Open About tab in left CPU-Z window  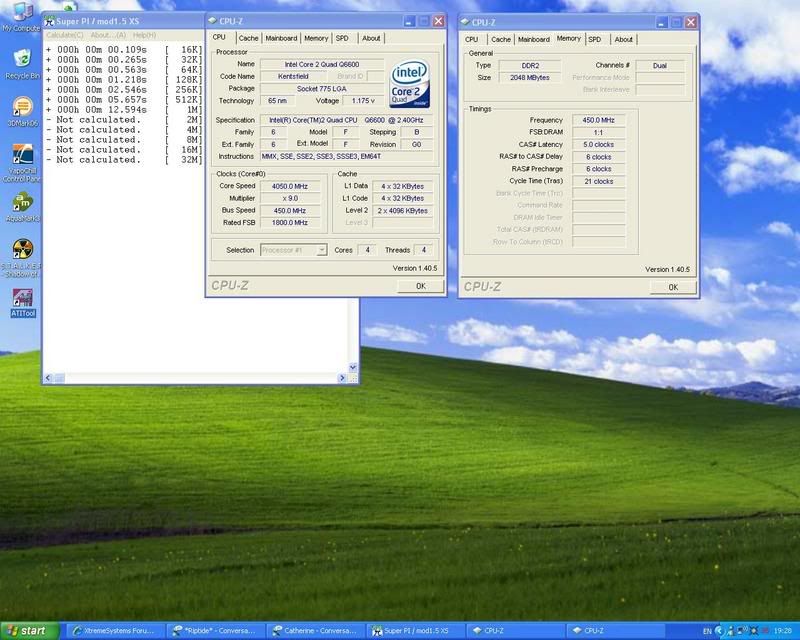tap(371, 38)
